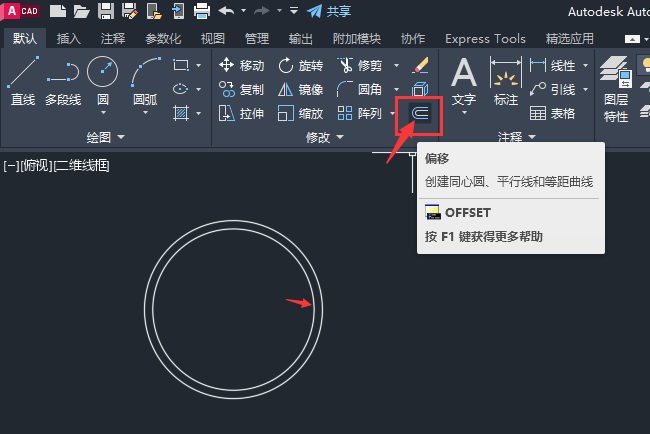The image size is (650, 434).
Task: Switch to the Insert (插入) ribbon tab
Action: click(x=68, y=39)
